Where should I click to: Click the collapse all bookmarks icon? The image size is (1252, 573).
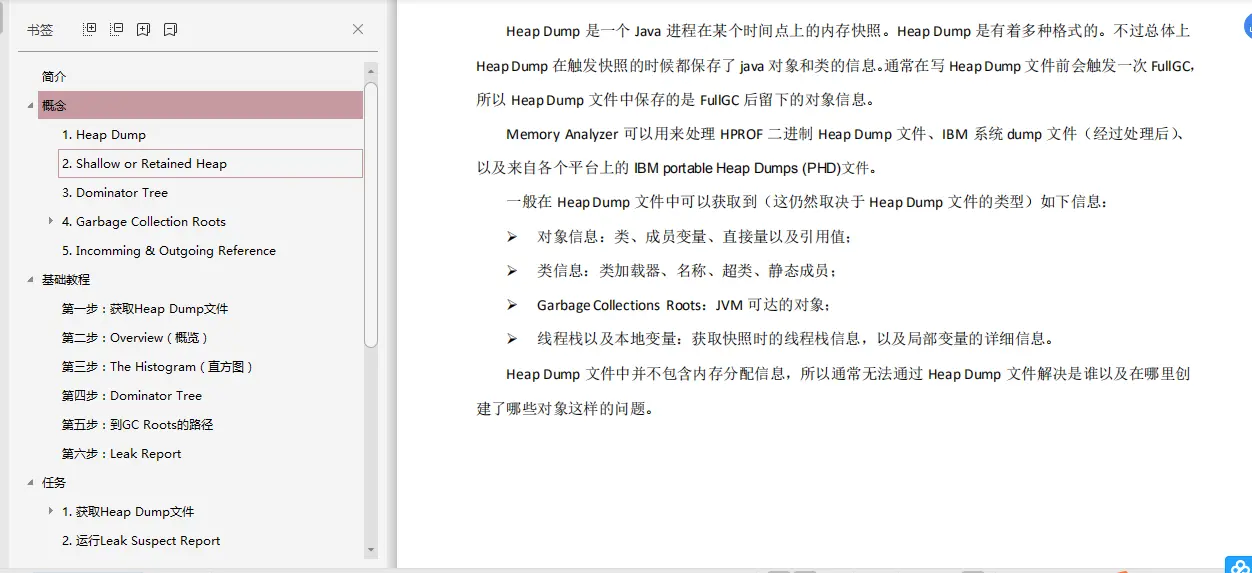(117, 30)
